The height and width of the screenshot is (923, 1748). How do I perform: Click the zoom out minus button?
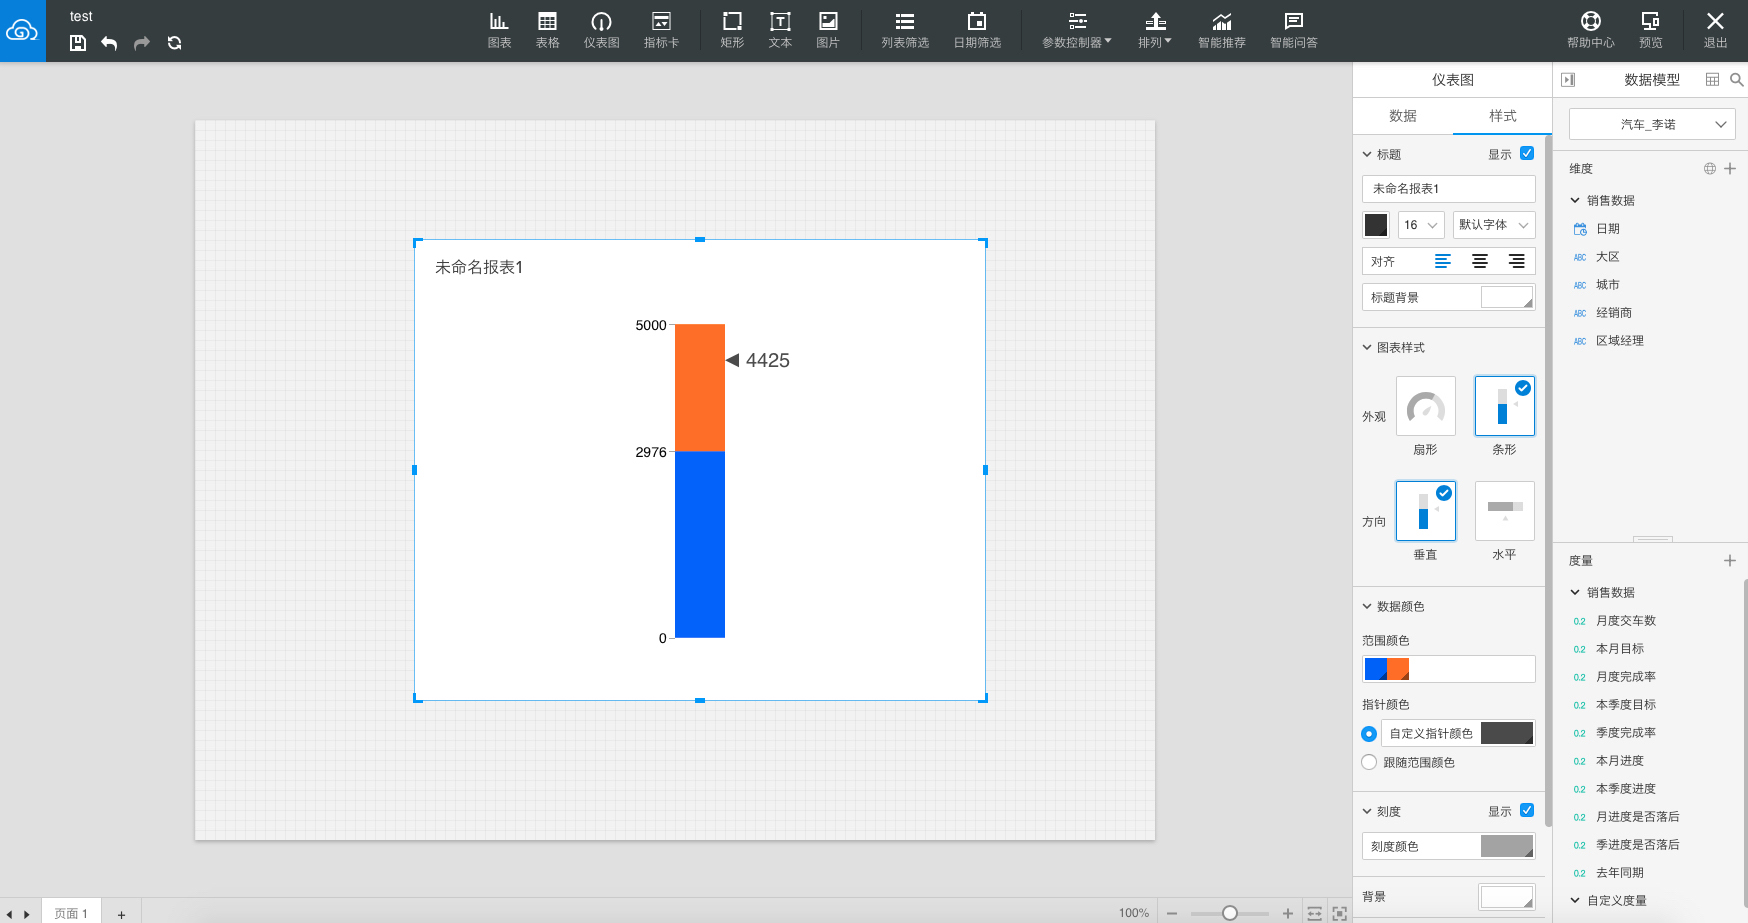point(1172,913)
